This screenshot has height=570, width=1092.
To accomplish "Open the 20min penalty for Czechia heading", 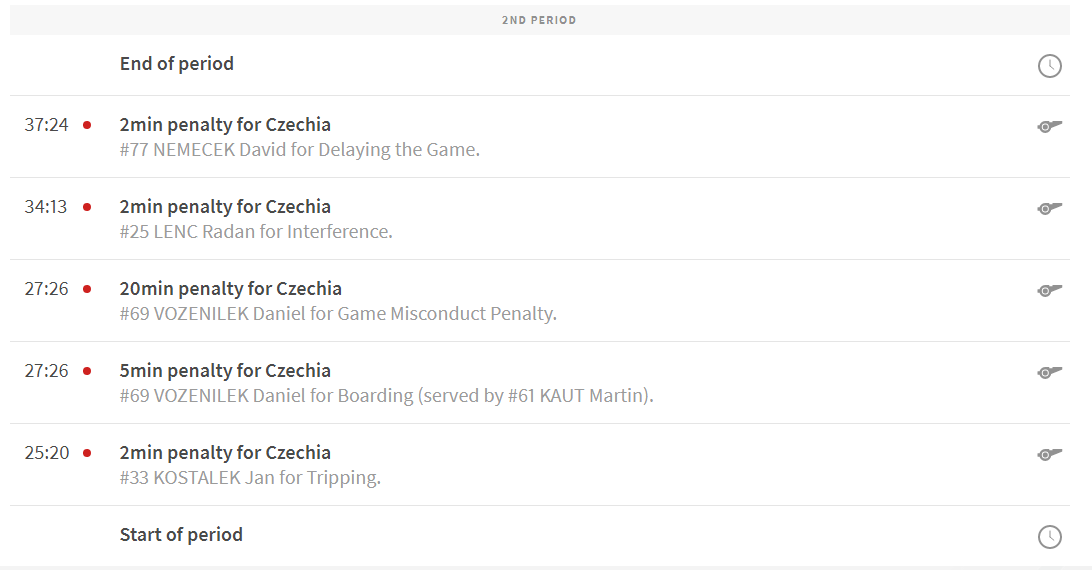I will 231,289.
